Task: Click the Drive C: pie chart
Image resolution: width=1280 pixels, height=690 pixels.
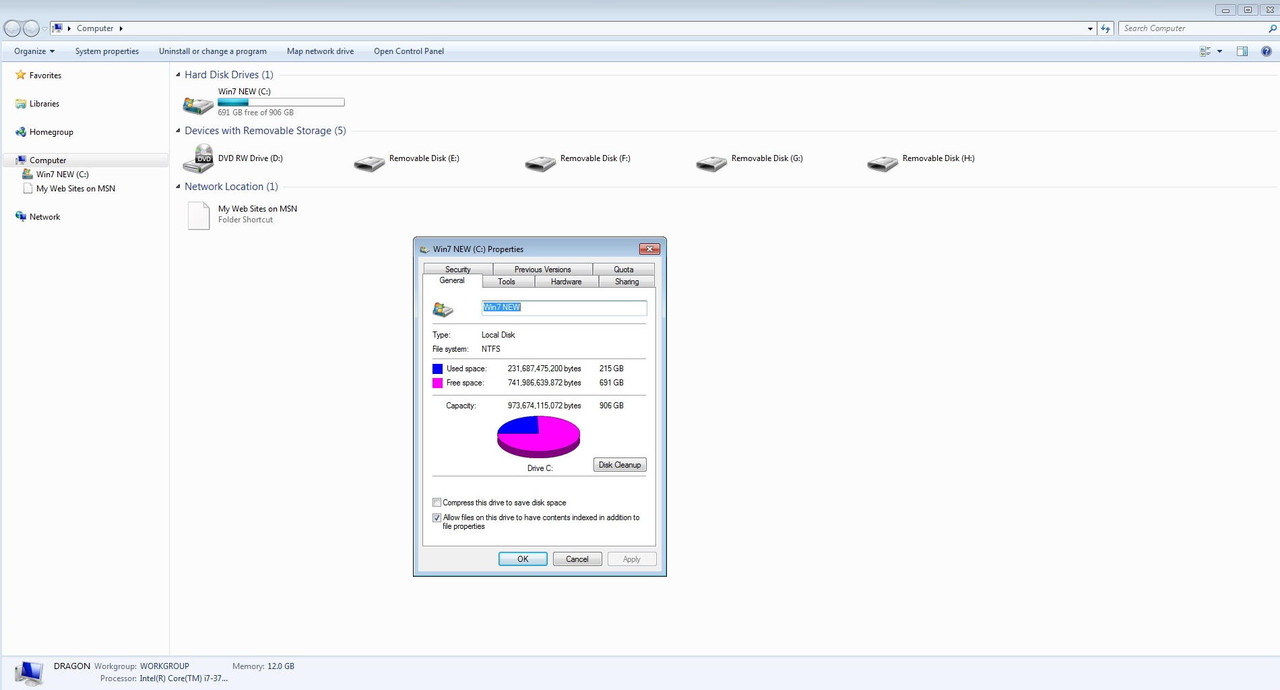Action: pos(539,439)
